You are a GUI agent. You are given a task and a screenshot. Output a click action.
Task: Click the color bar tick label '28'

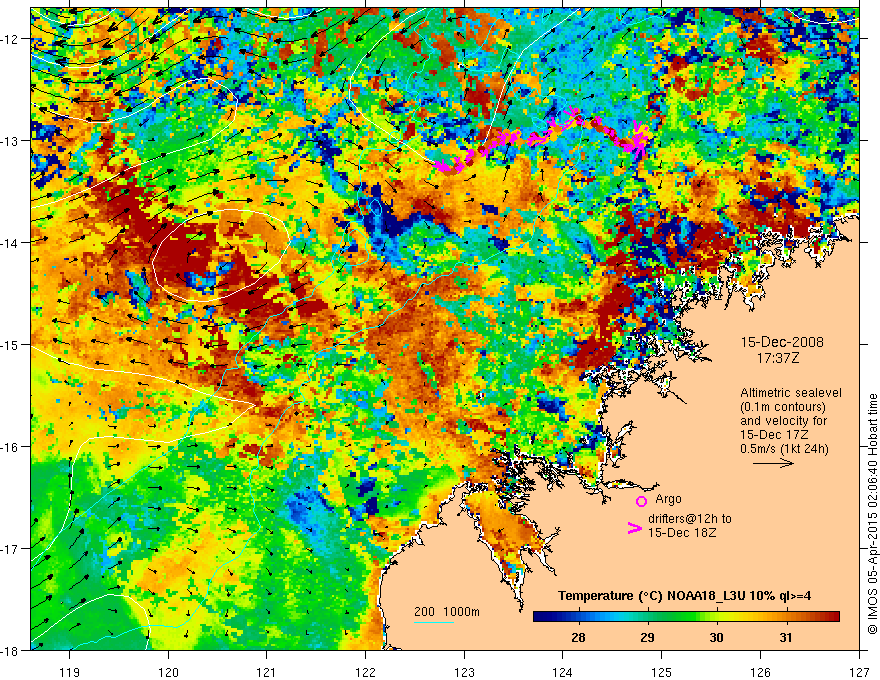coord(578,637)
